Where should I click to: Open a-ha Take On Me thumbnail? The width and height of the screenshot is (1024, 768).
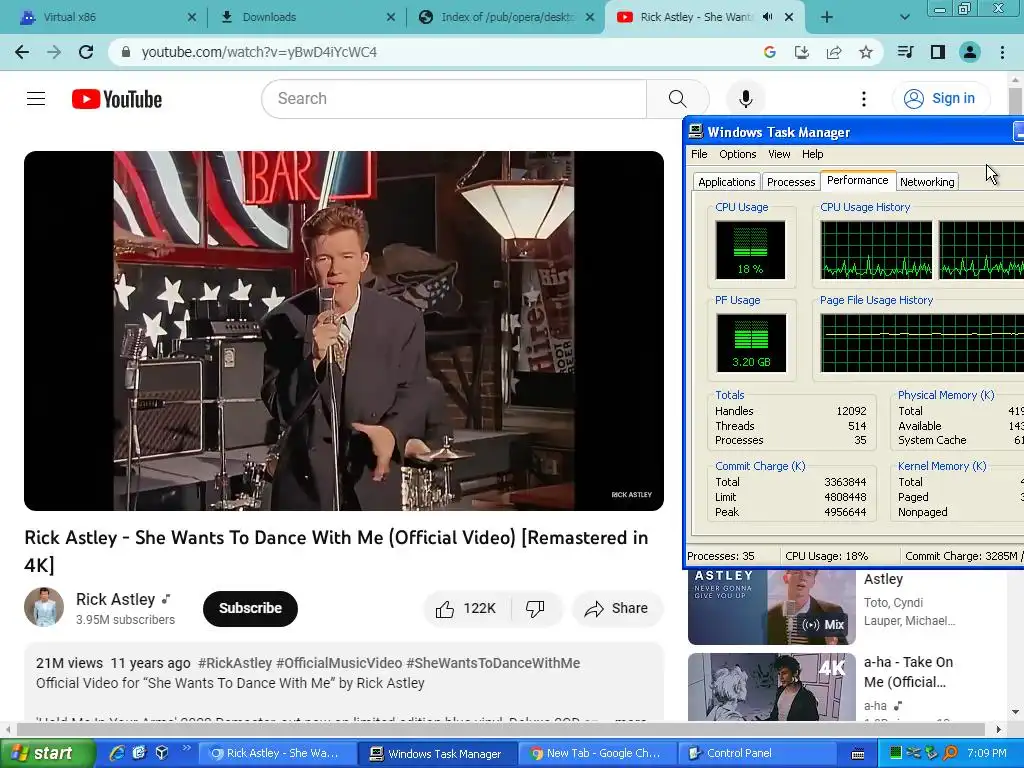click(x=772, y=687)
